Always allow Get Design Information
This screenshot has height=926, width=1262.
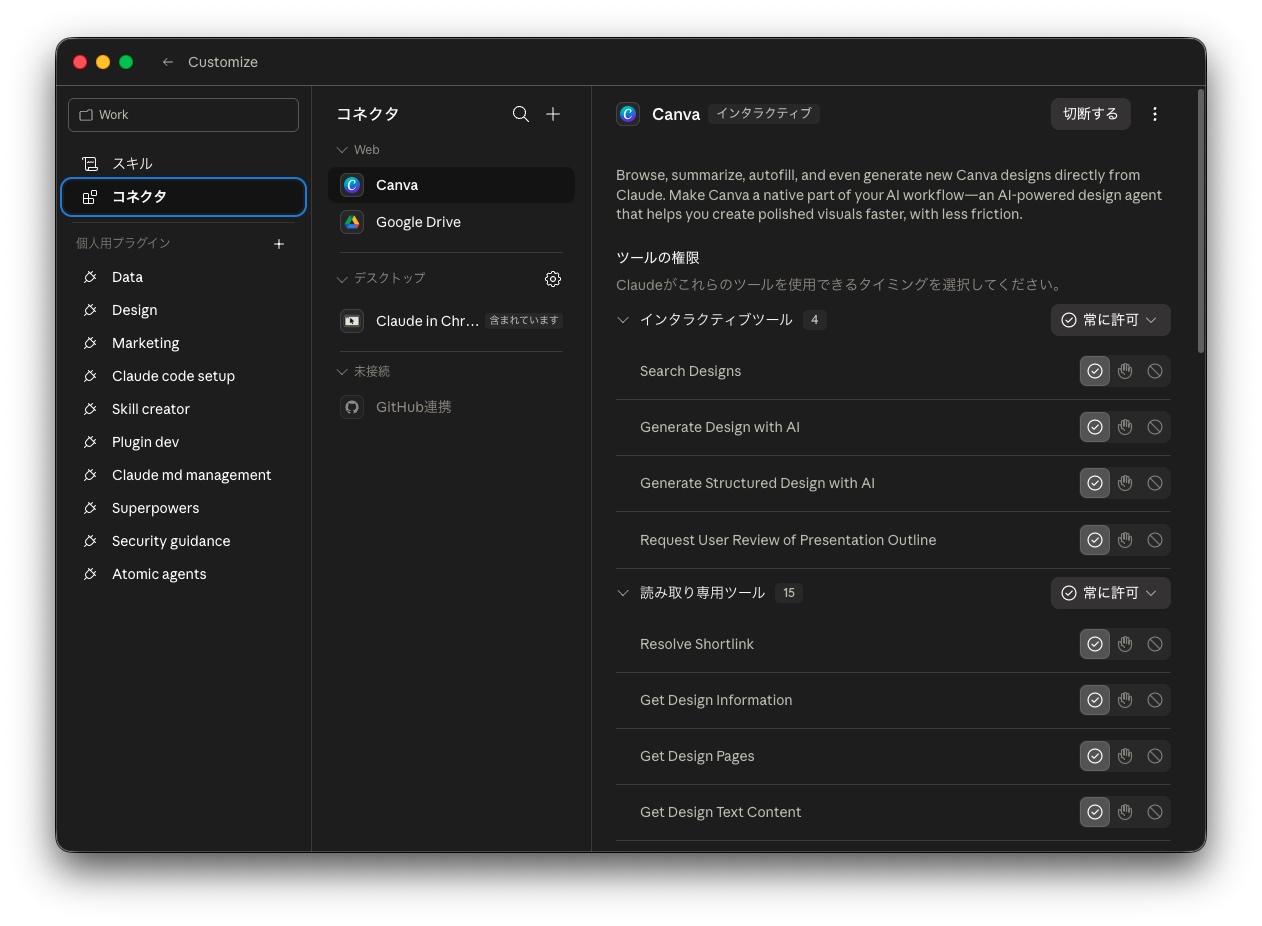[1095, 700]
